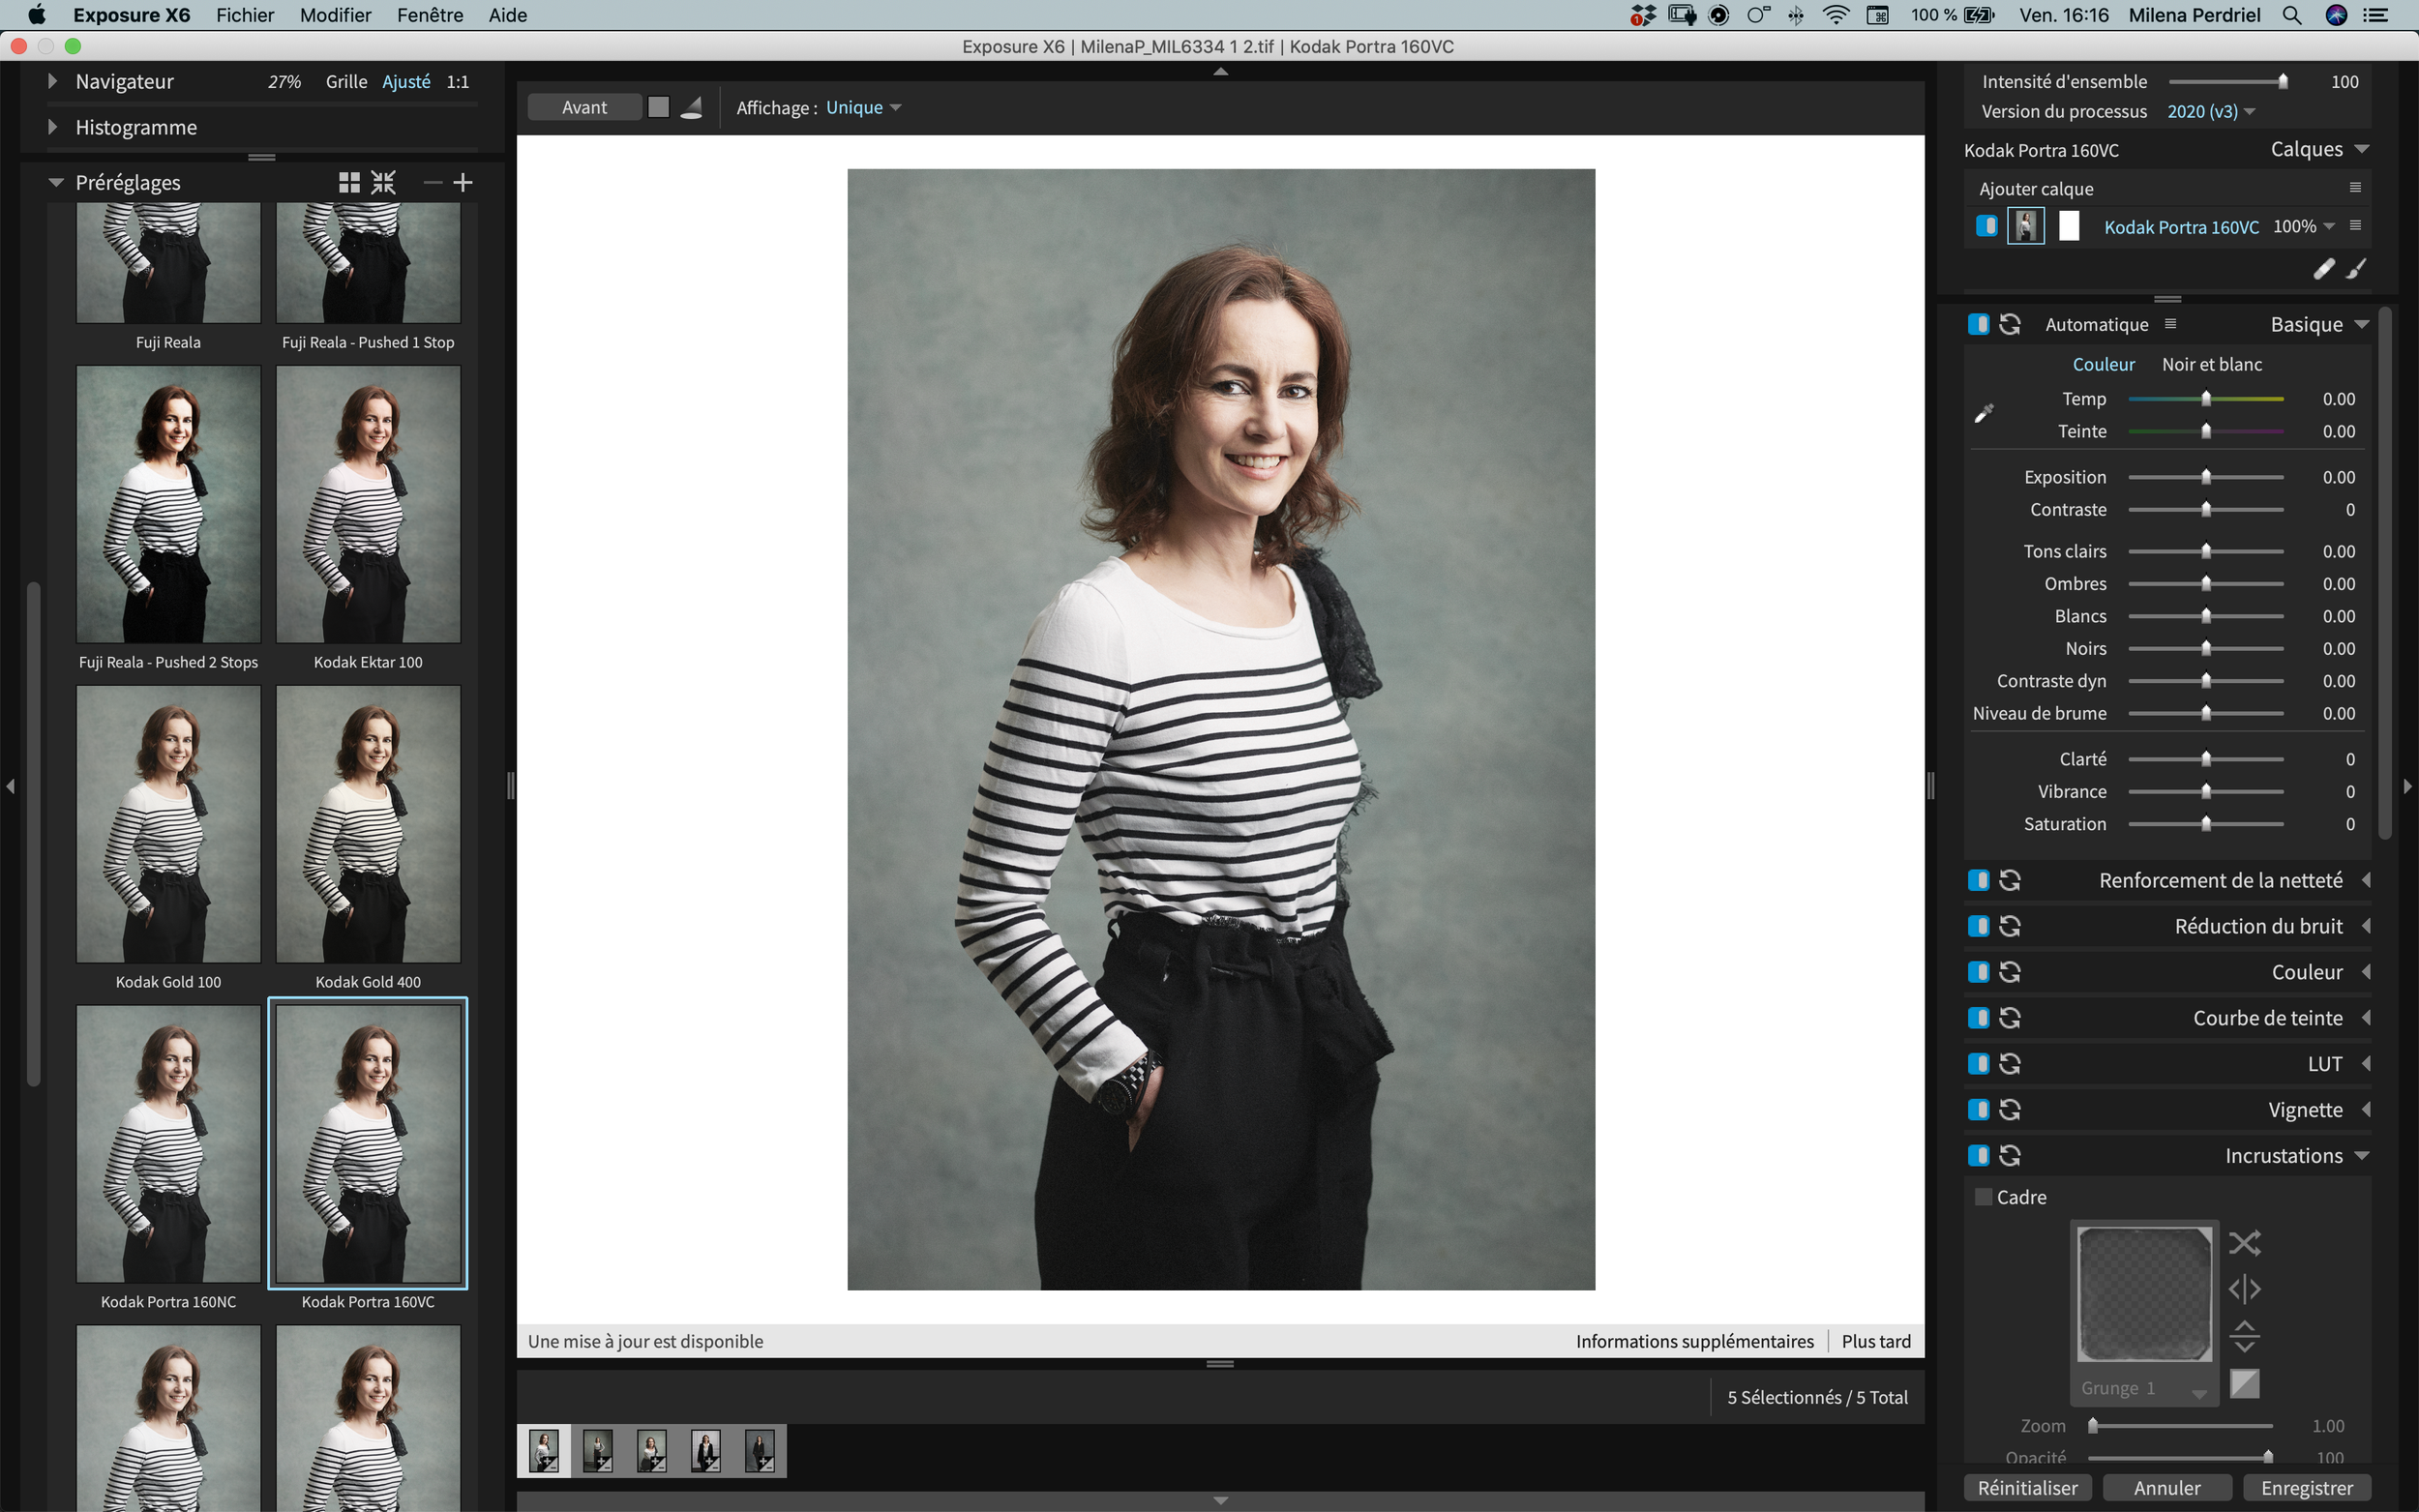Viewport: 2419px width, 1512px height.
Task: Open the layer opacity 100% dropdown
Action: click(x=2304, y=226)
